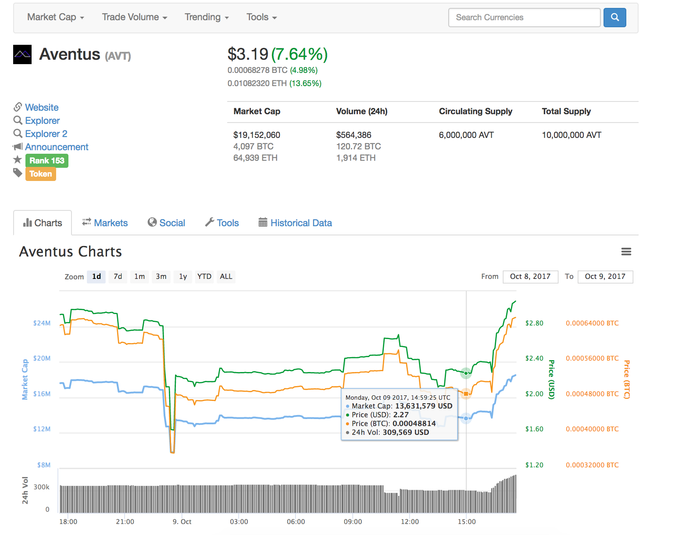Viewport: 700px width, 535px height.
Task: Set chart zoom to 3m
Action: (x=161, y=276)
